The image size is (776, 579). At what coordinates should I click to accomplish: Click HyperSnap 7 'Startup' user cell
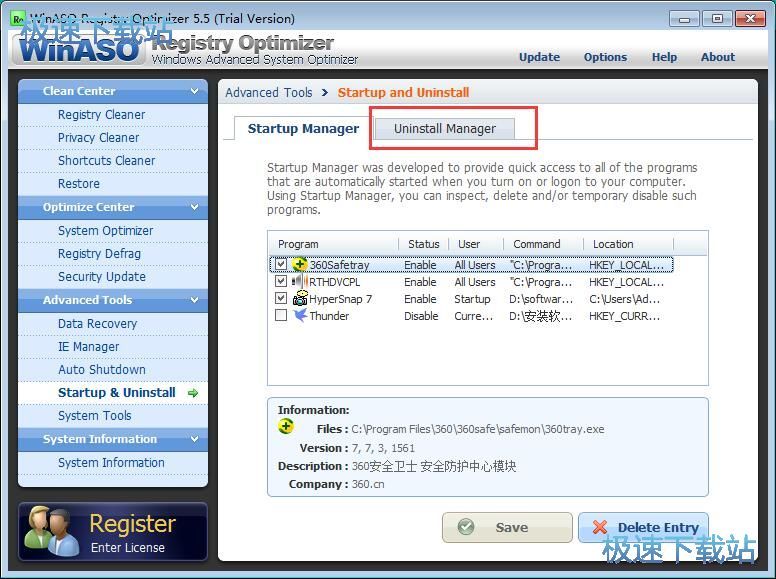[x=472, y=299]
